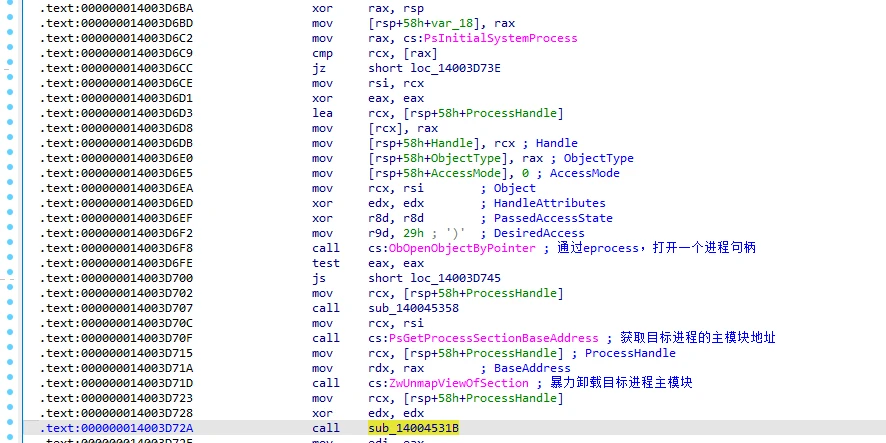Viewport: 886px width, 443px height.
Task: Toggle breakpoint dot at address 14003D700
Action: click(10, 270)
